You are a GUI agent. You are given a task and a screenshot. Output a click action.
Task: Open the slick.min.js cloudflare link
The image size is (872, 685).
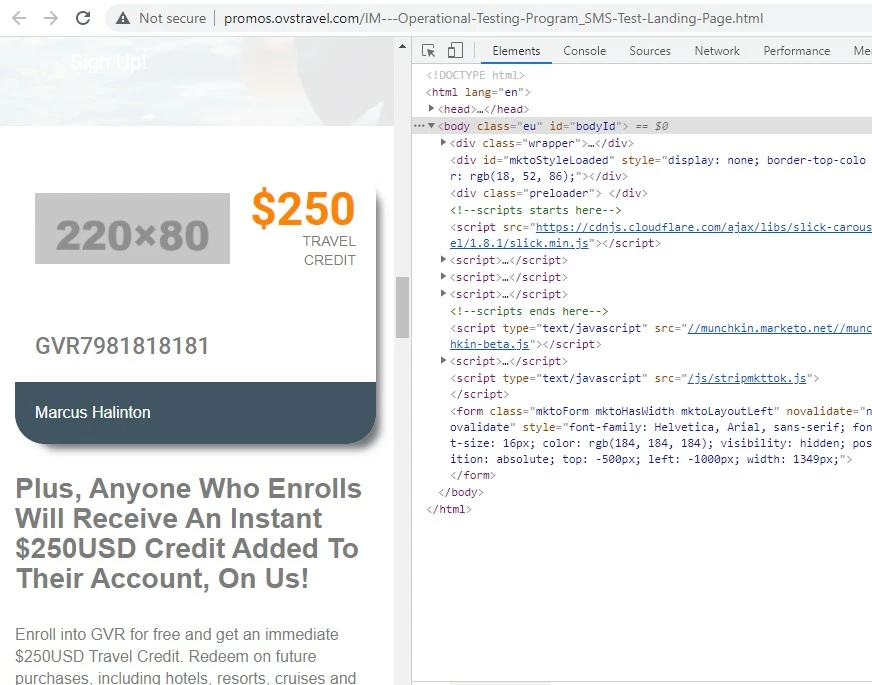pos(661,235)
